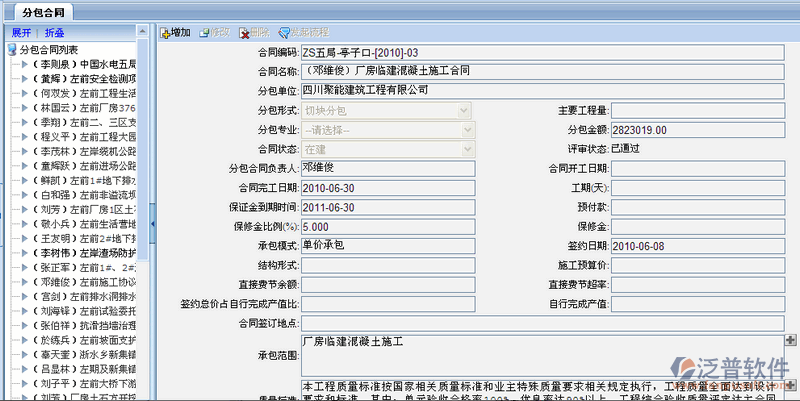Viewport: 800px width, 401px height.
Task: Select tree item (白和强)左前非溢流坝
Action: coord(84,195)
